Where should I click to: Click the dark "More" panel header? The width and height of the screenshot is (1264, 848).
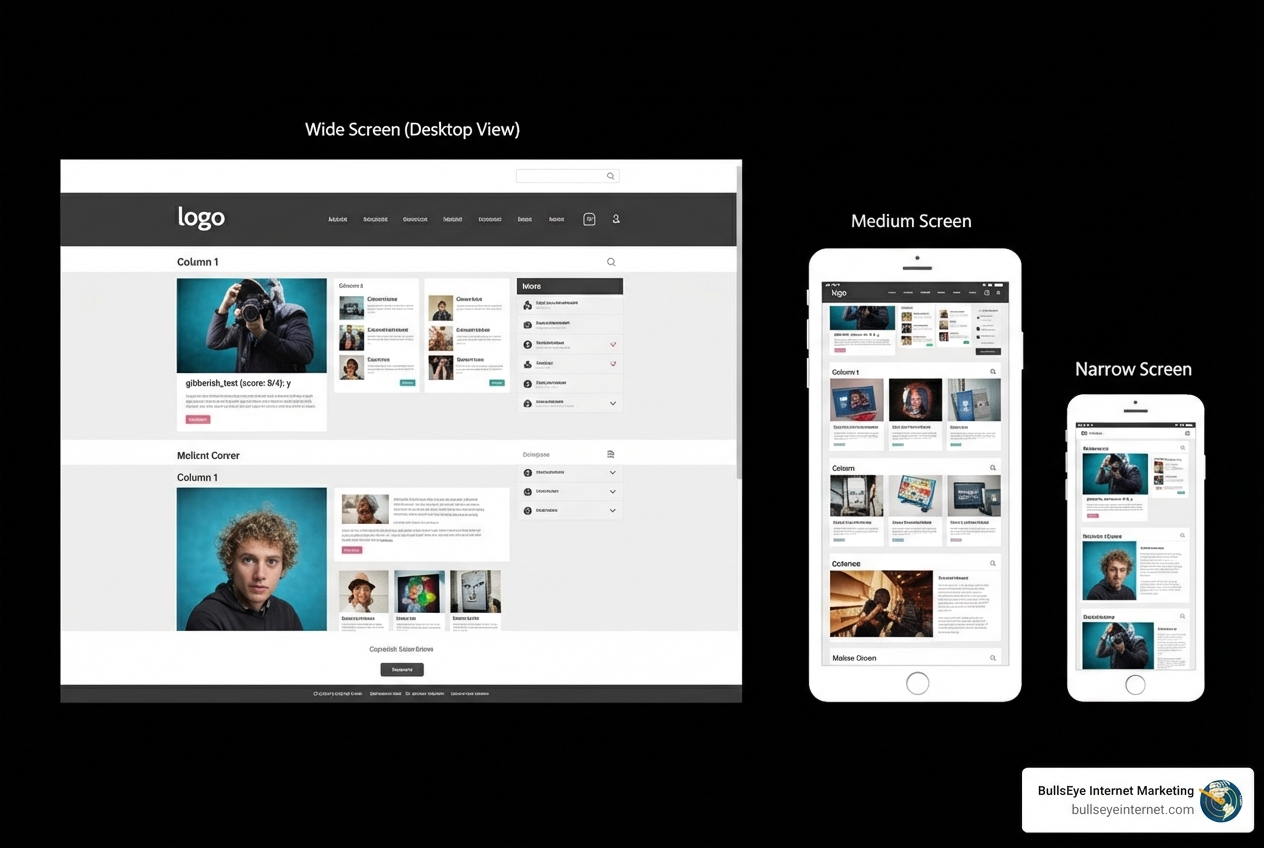(570, 286)
